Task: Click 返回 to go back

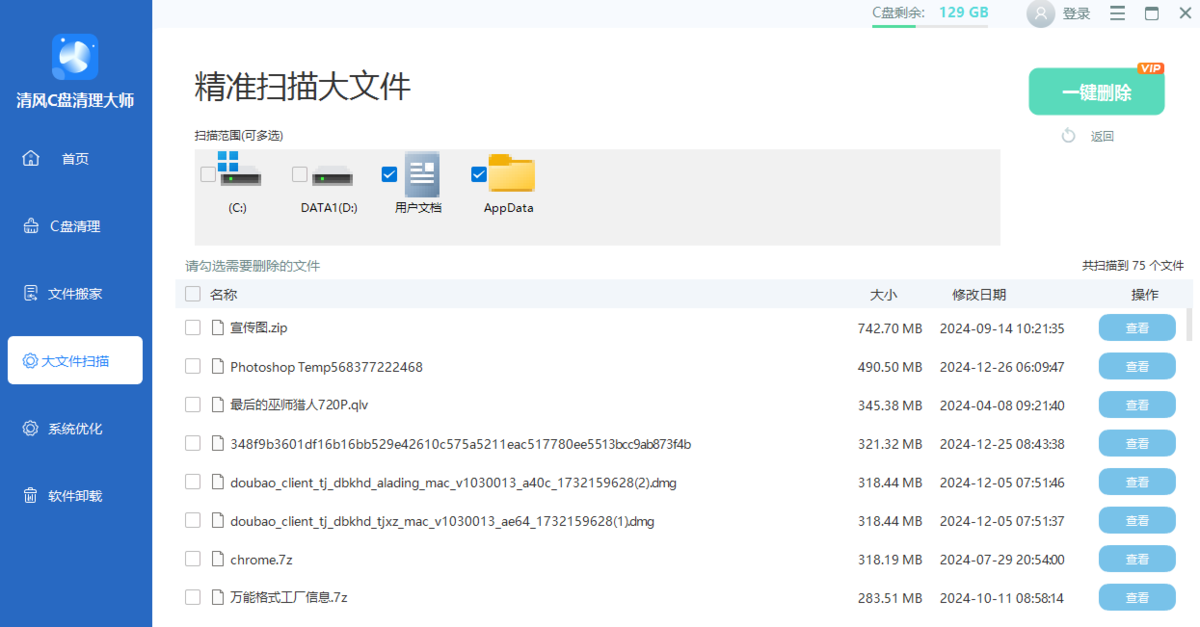Action: pos(1100,135)
